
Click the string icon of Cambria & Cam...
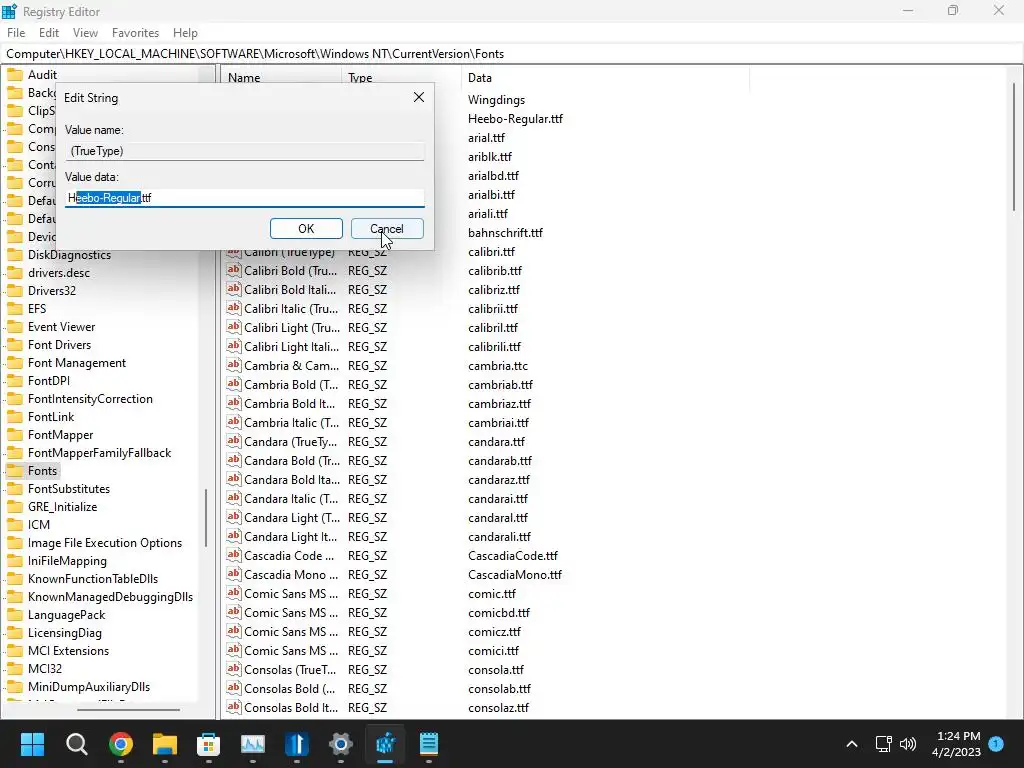click(233, 364)
